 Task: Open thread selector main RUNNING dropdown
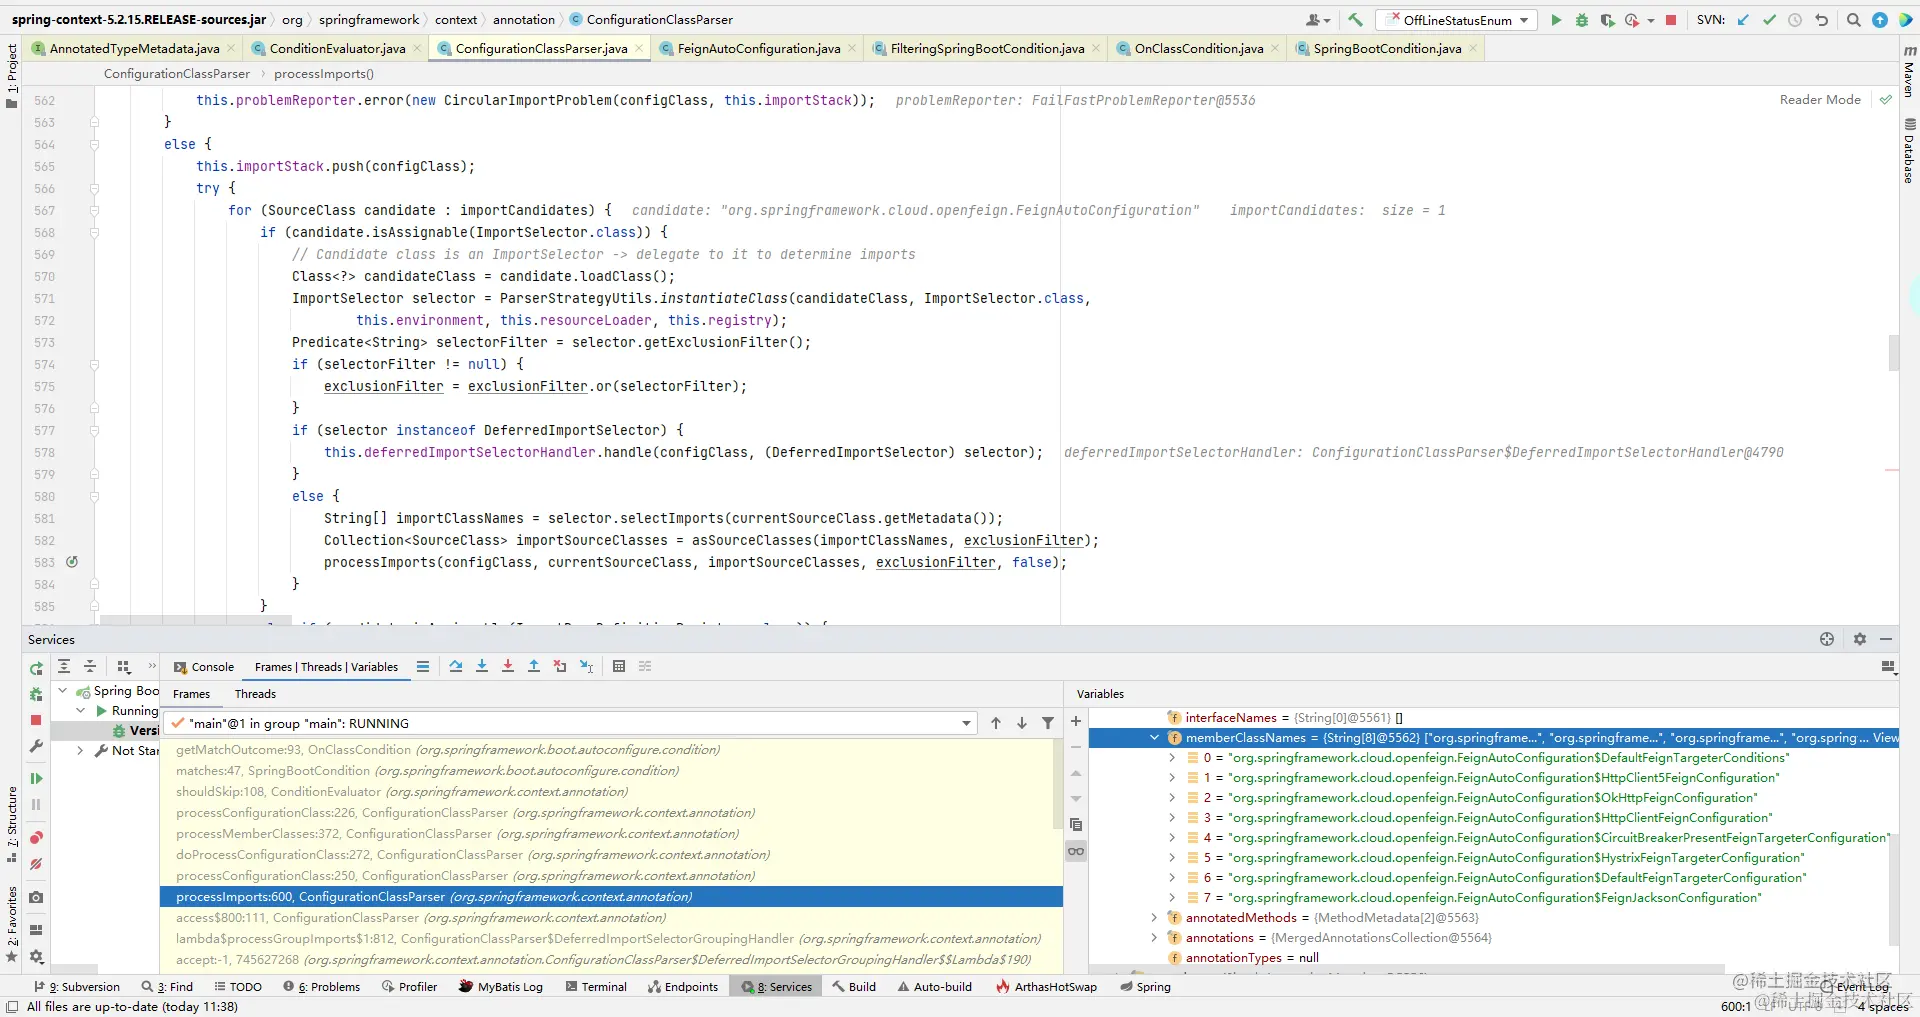click(x=571, y=723)
